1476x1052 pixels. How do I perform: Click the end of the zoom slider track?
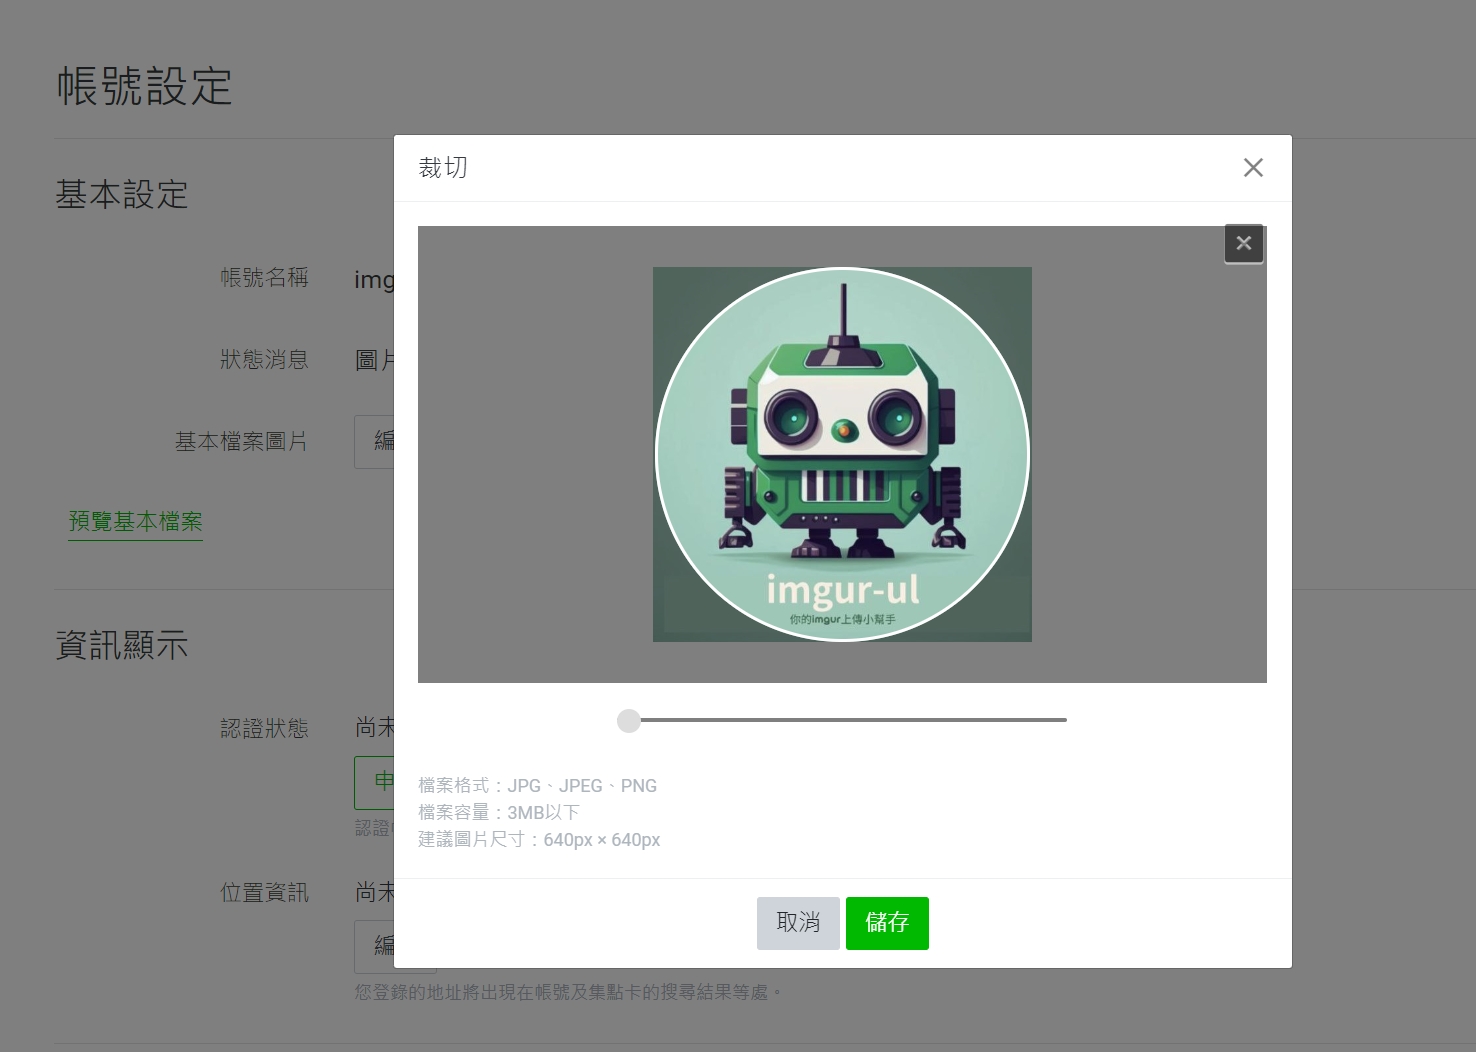coord(1064,720)
